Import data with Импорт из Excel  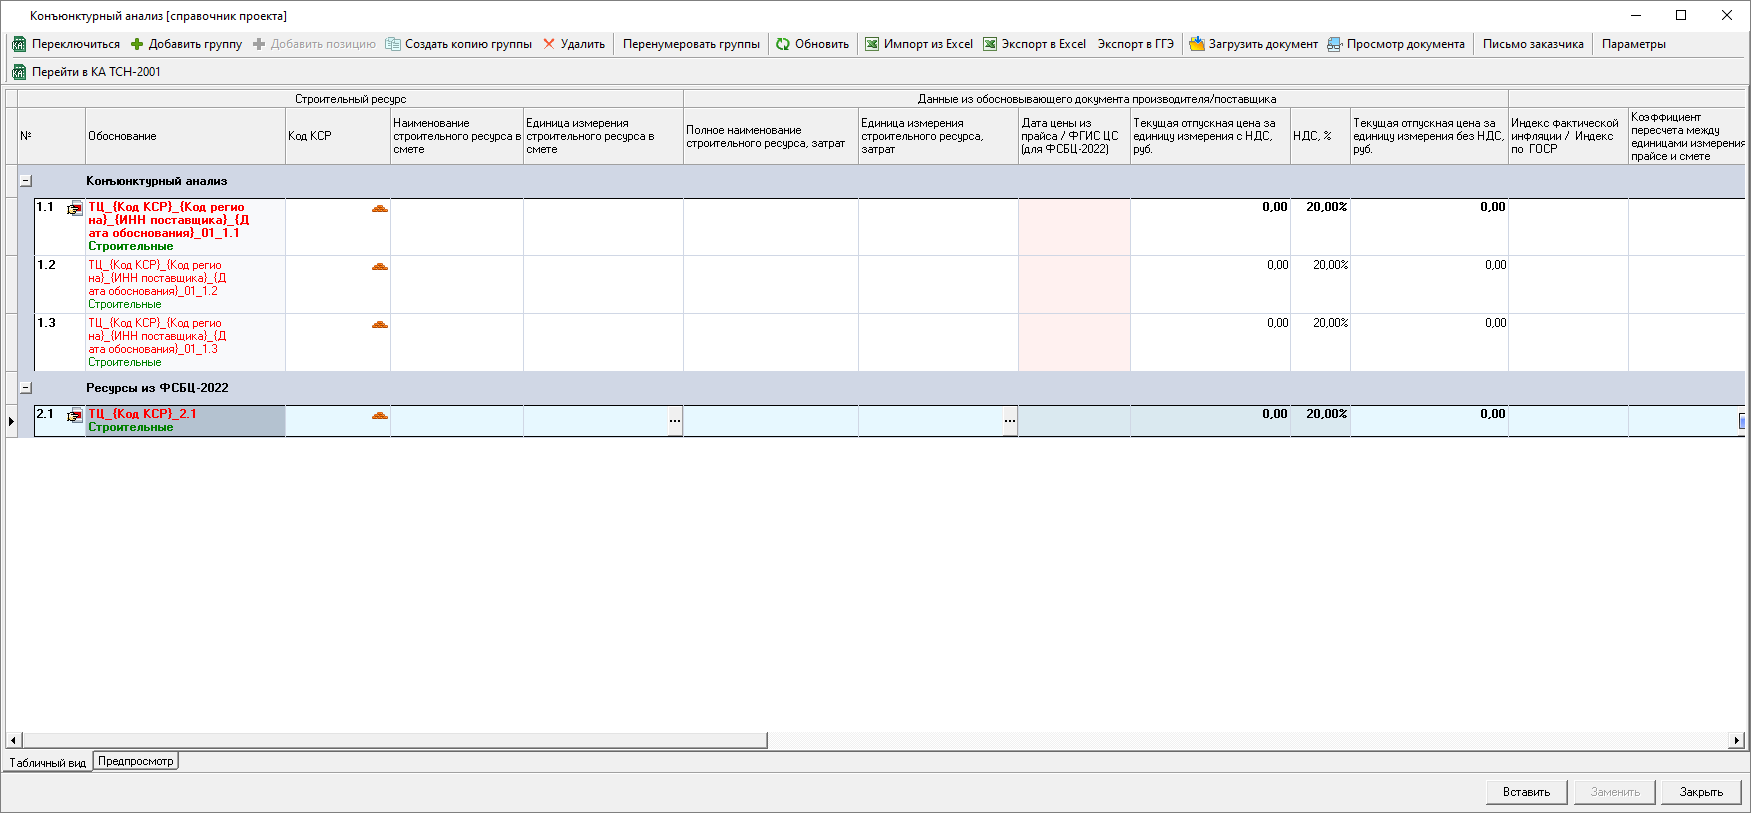pyautogui.click(x=918, y=44)
